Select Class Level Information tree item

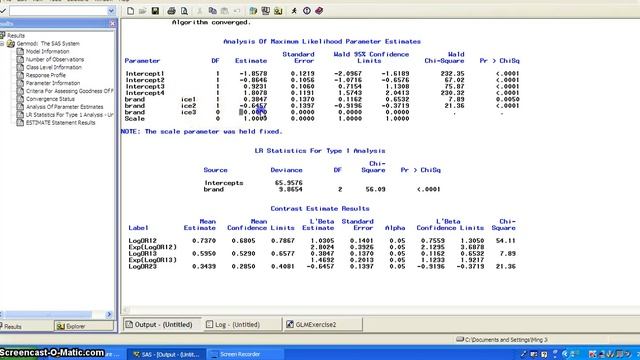pyautogui.click(x=53, y=67)
